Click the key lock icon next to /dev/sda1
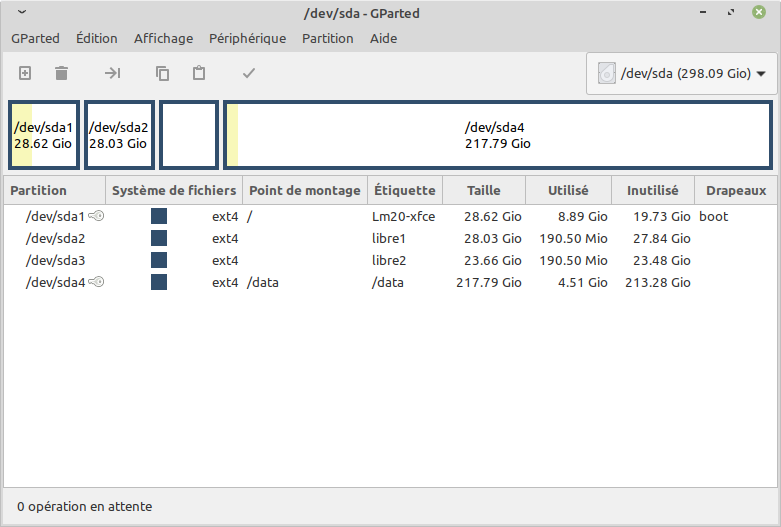This screenshot has height=527, width=781. coord(97,216)
